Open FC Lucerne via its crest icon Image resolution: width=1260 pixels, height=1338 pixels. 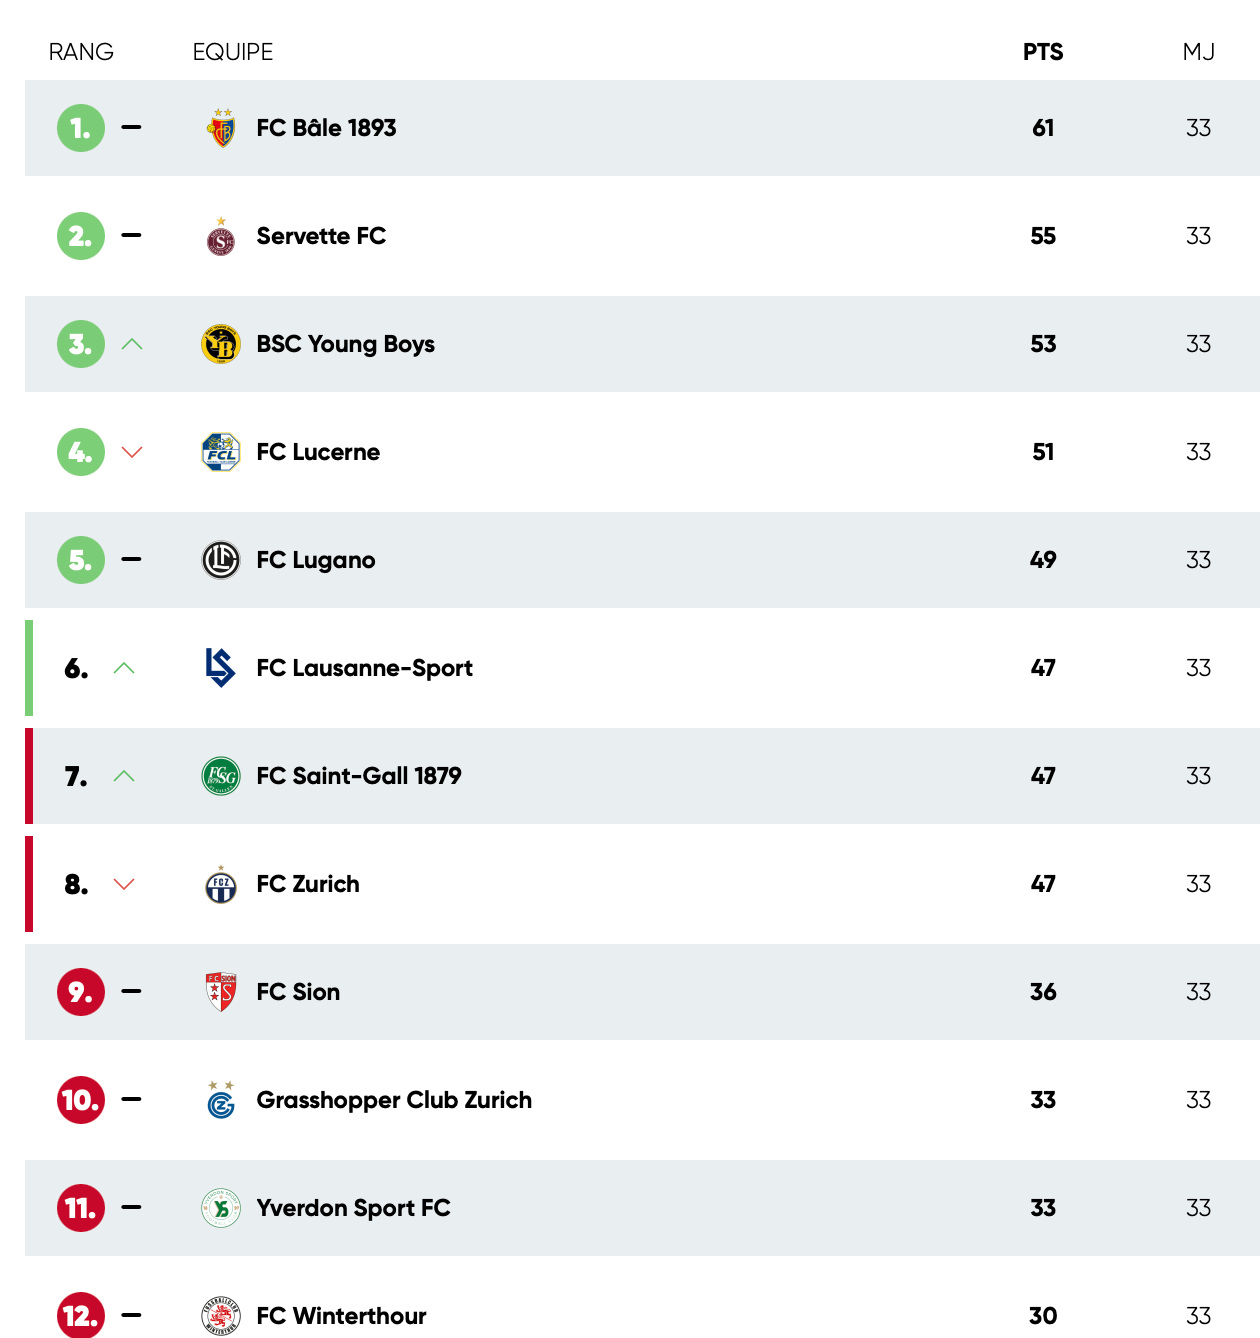coord(221,452)
